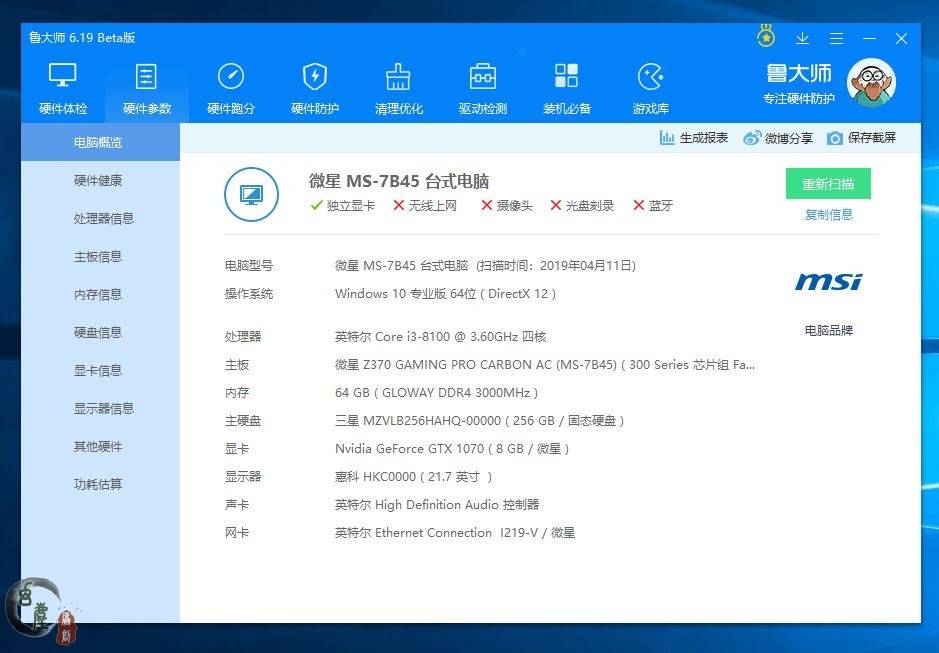
Task: Click the MSI brand logo
Action: (828, 283)
